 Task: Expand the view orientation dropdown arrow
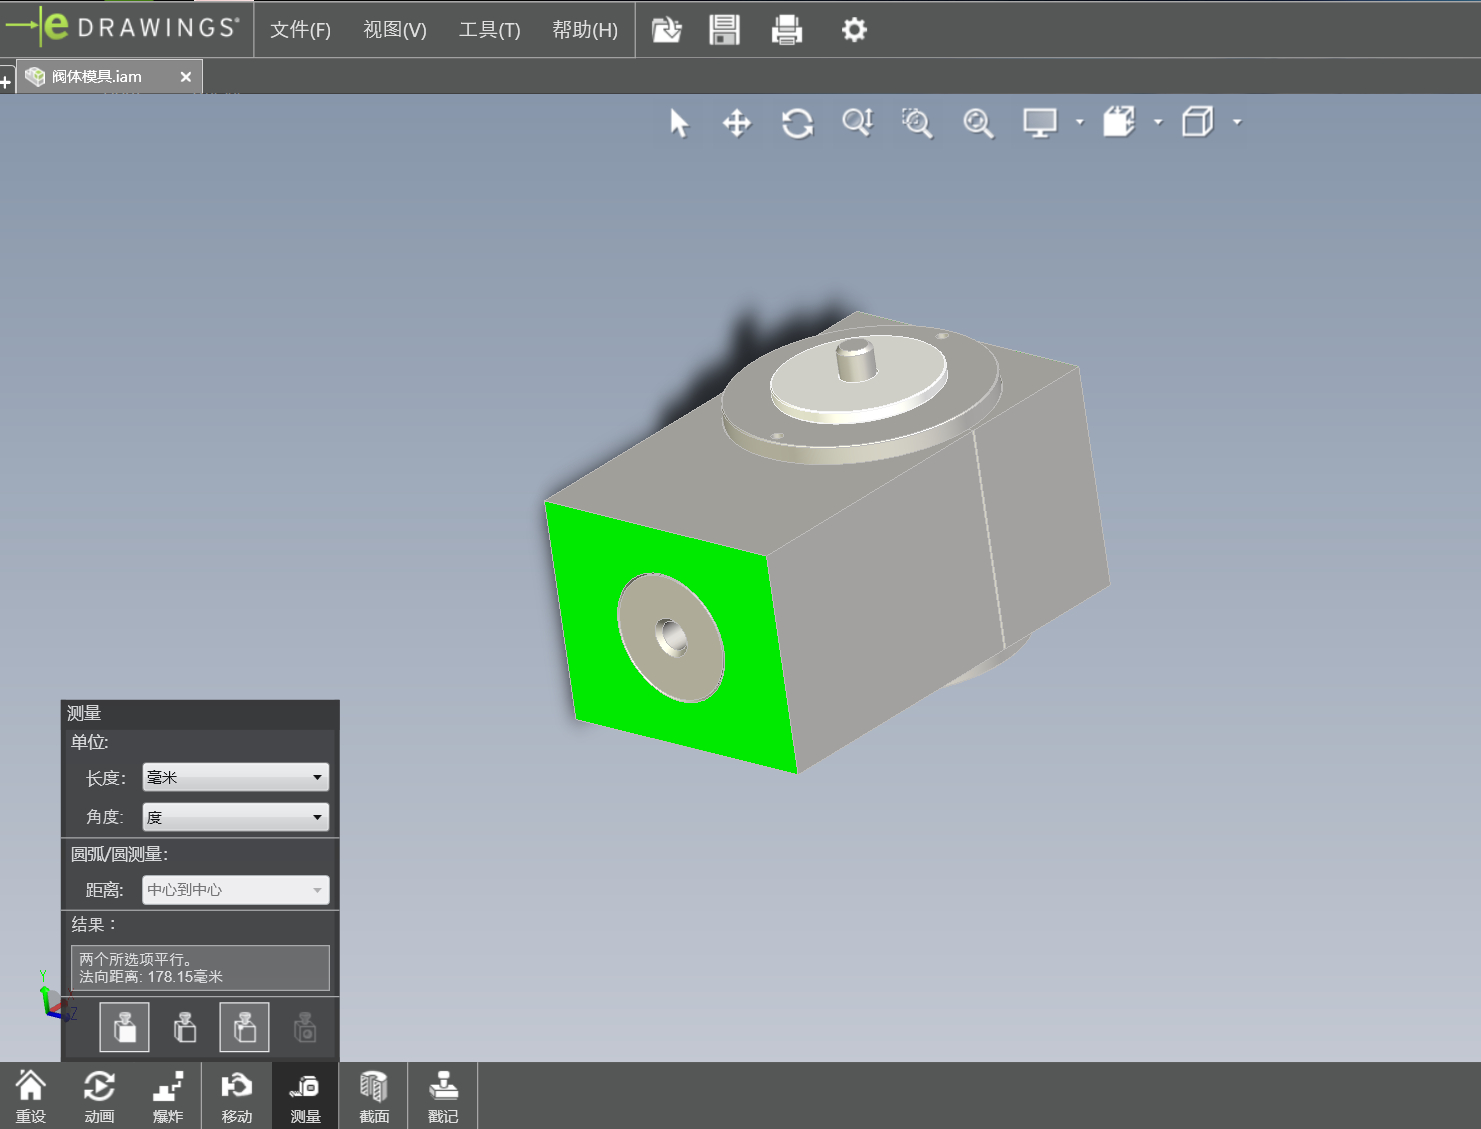click(x=1158, y=122)
